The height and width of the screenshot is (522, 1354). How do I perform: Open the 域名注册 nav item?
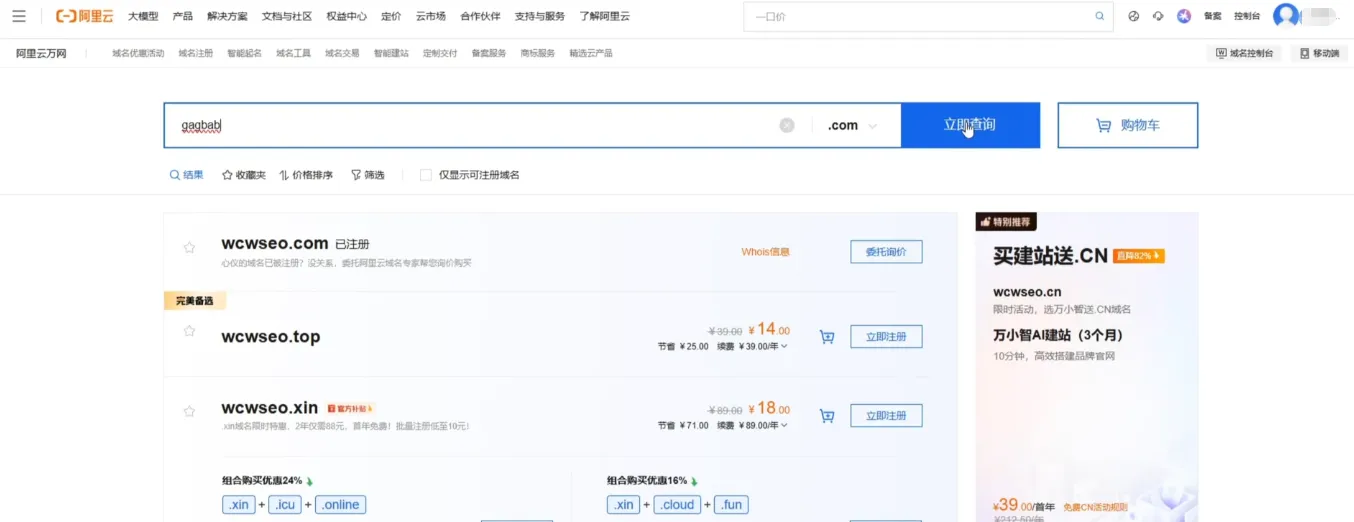pyautogui.click(x=196, y=53)
